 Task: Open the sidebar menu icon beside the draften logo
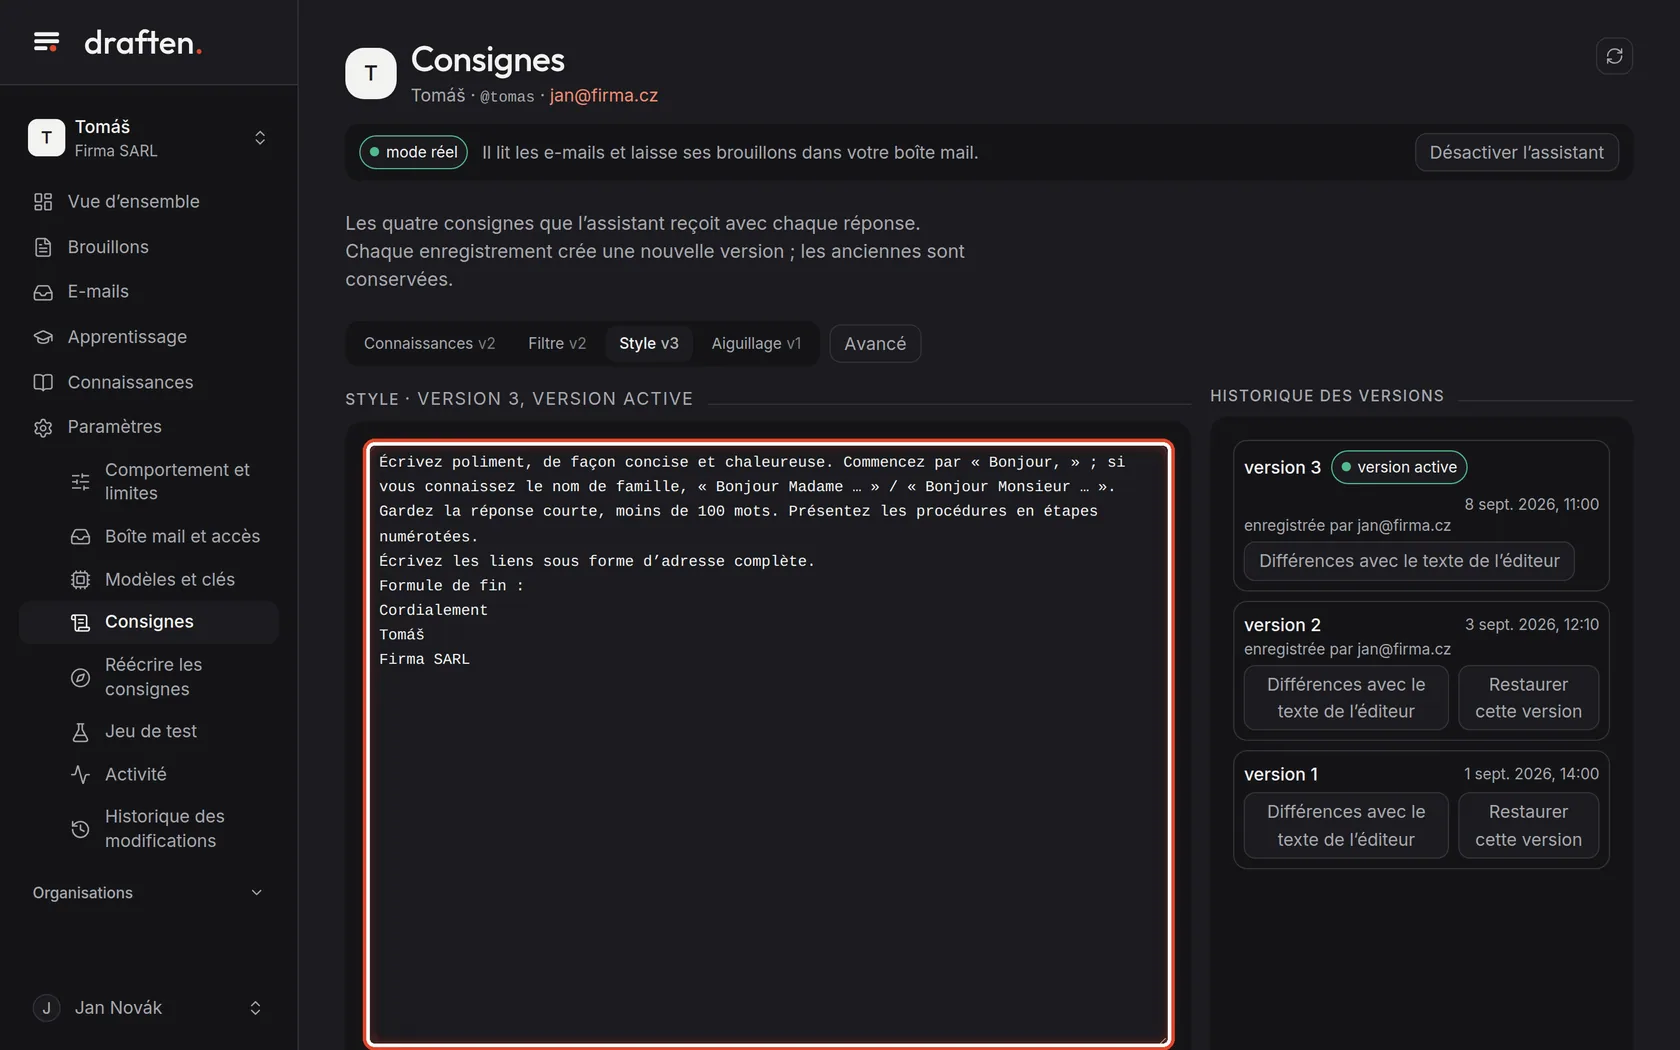[x=46, y=42]
